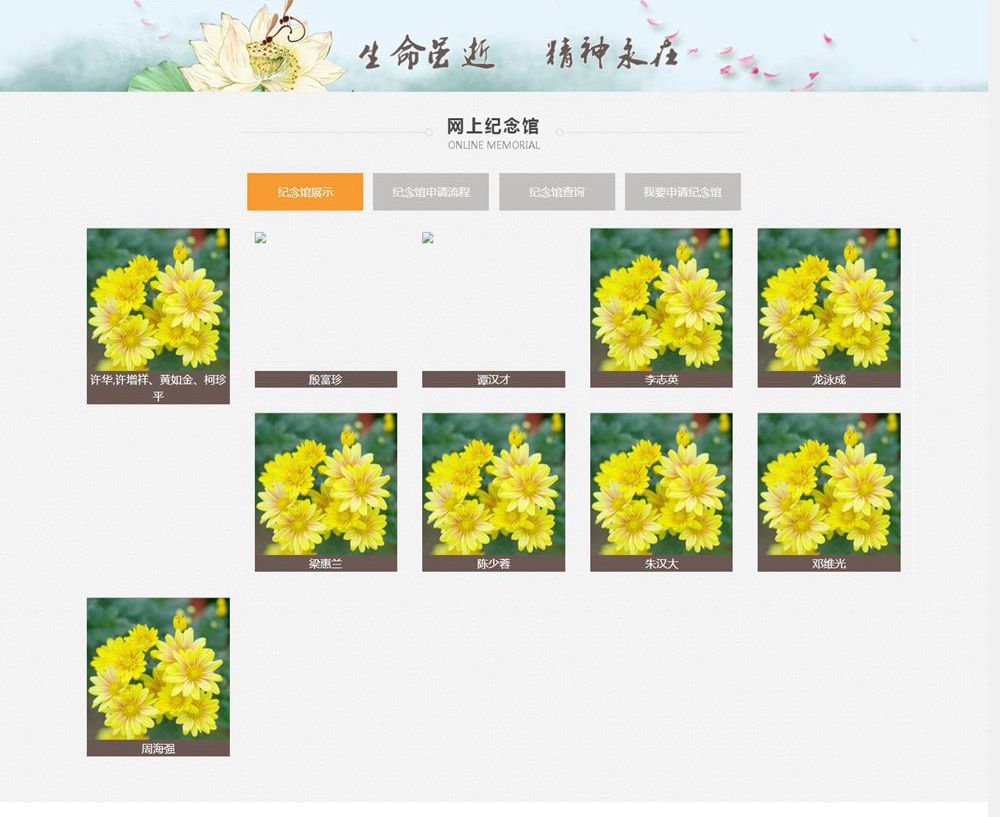Click the flower image above 陈少蓉

[493, 484]
